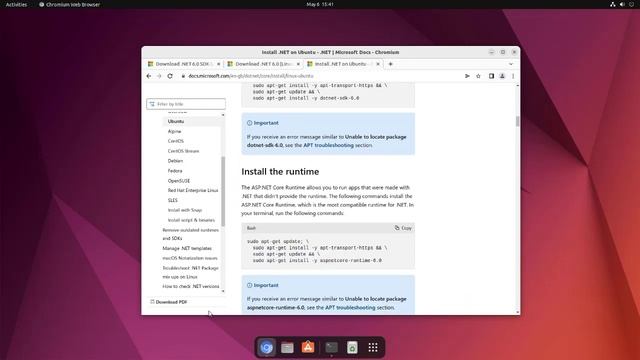
Task: Open the Chromium three-dot menu
Action: click(x=513, y=76)
